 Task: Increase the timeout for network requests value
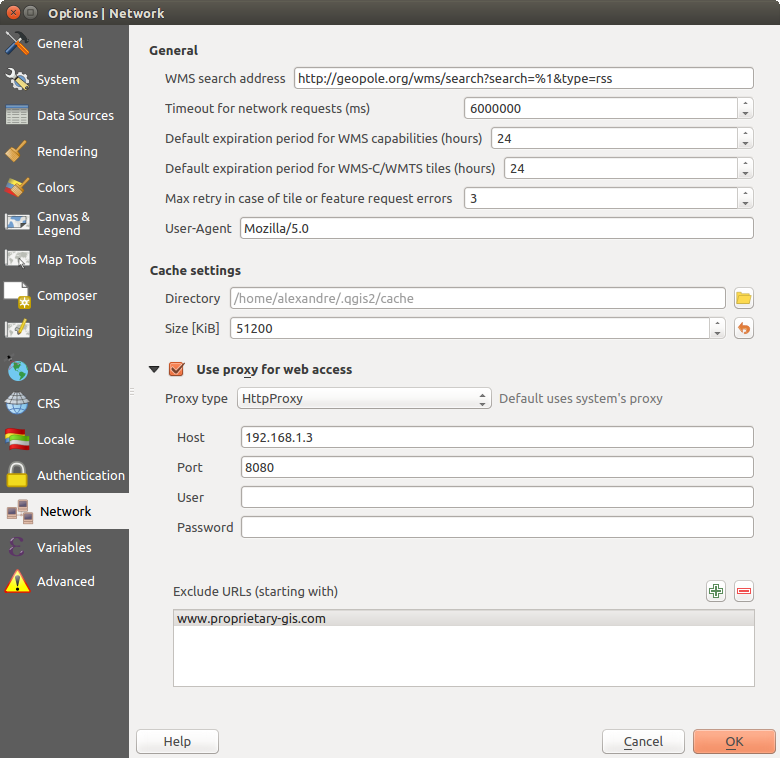[746, 103]
